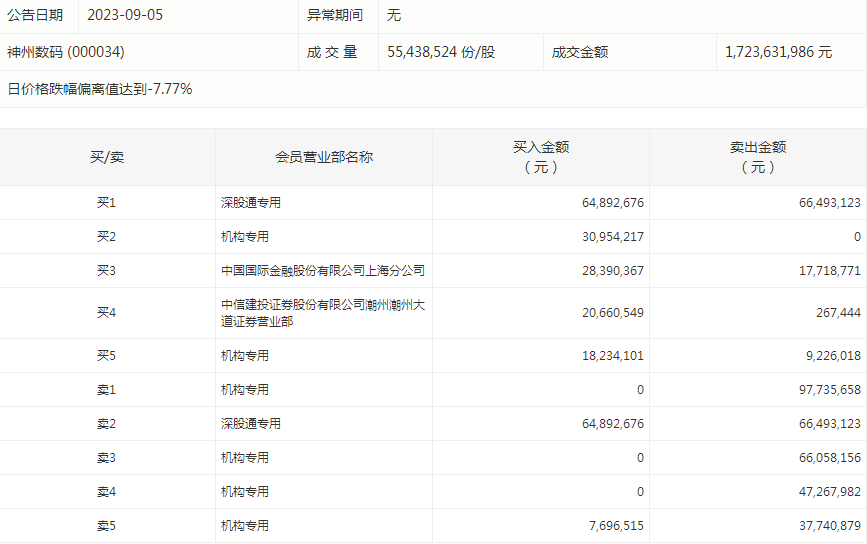Screen dimensions: 867x544
Task: Select buy amount 28,390,367
Action: pos(613,271)
